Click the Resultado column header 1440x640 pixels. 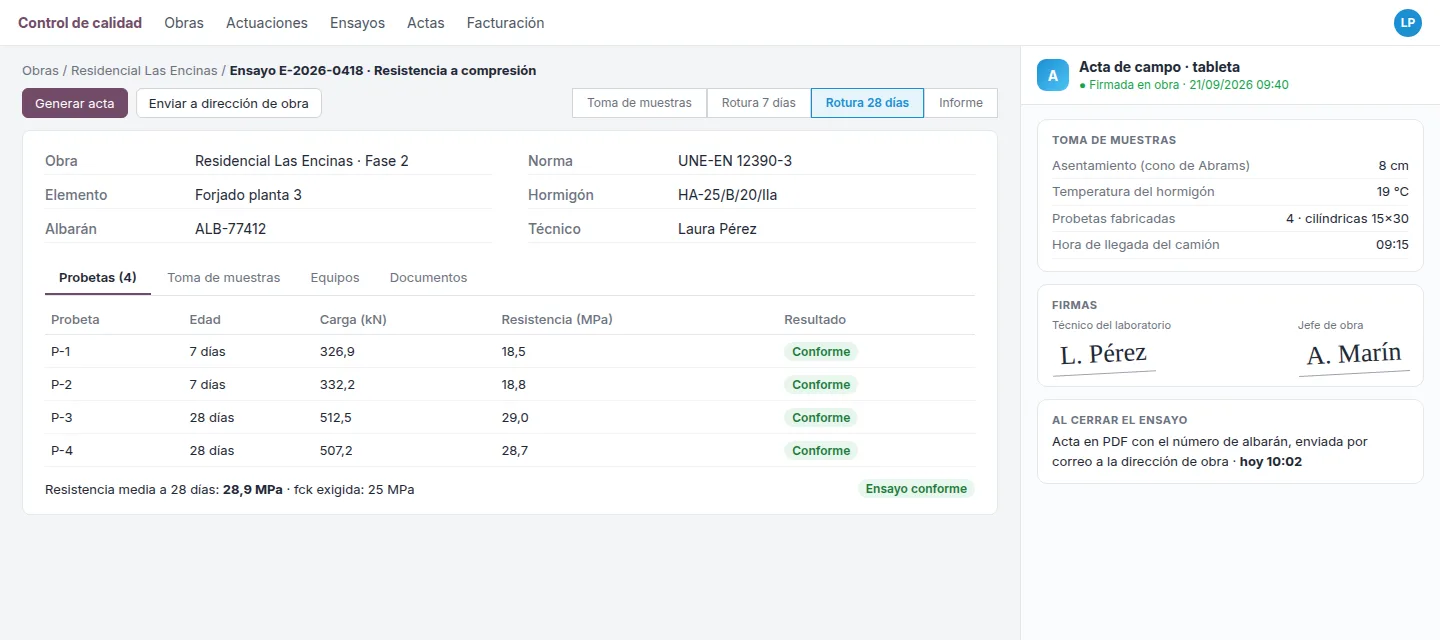pyautogui.click(x=815, y=320)
